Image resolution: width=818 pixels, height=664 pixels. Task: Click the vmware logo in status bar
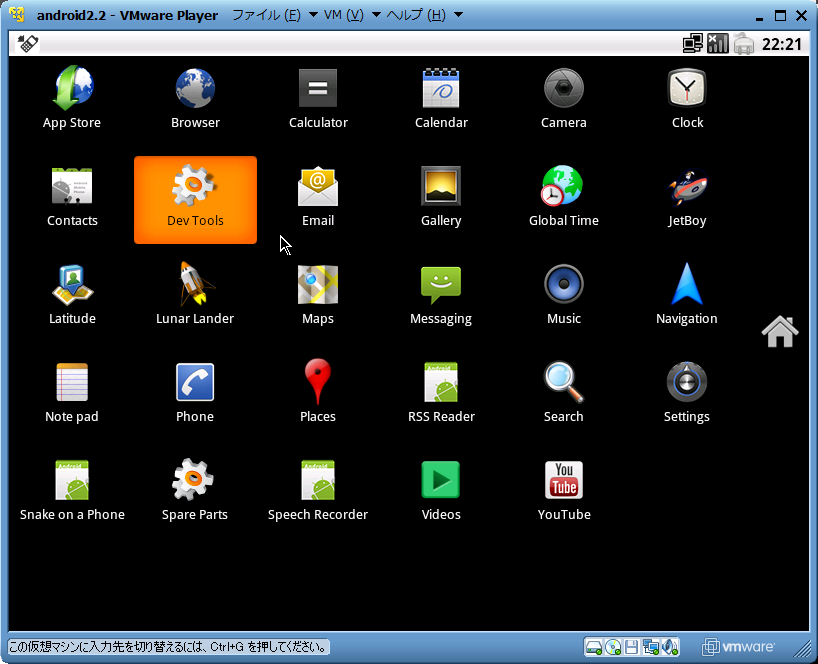(738, 647)
